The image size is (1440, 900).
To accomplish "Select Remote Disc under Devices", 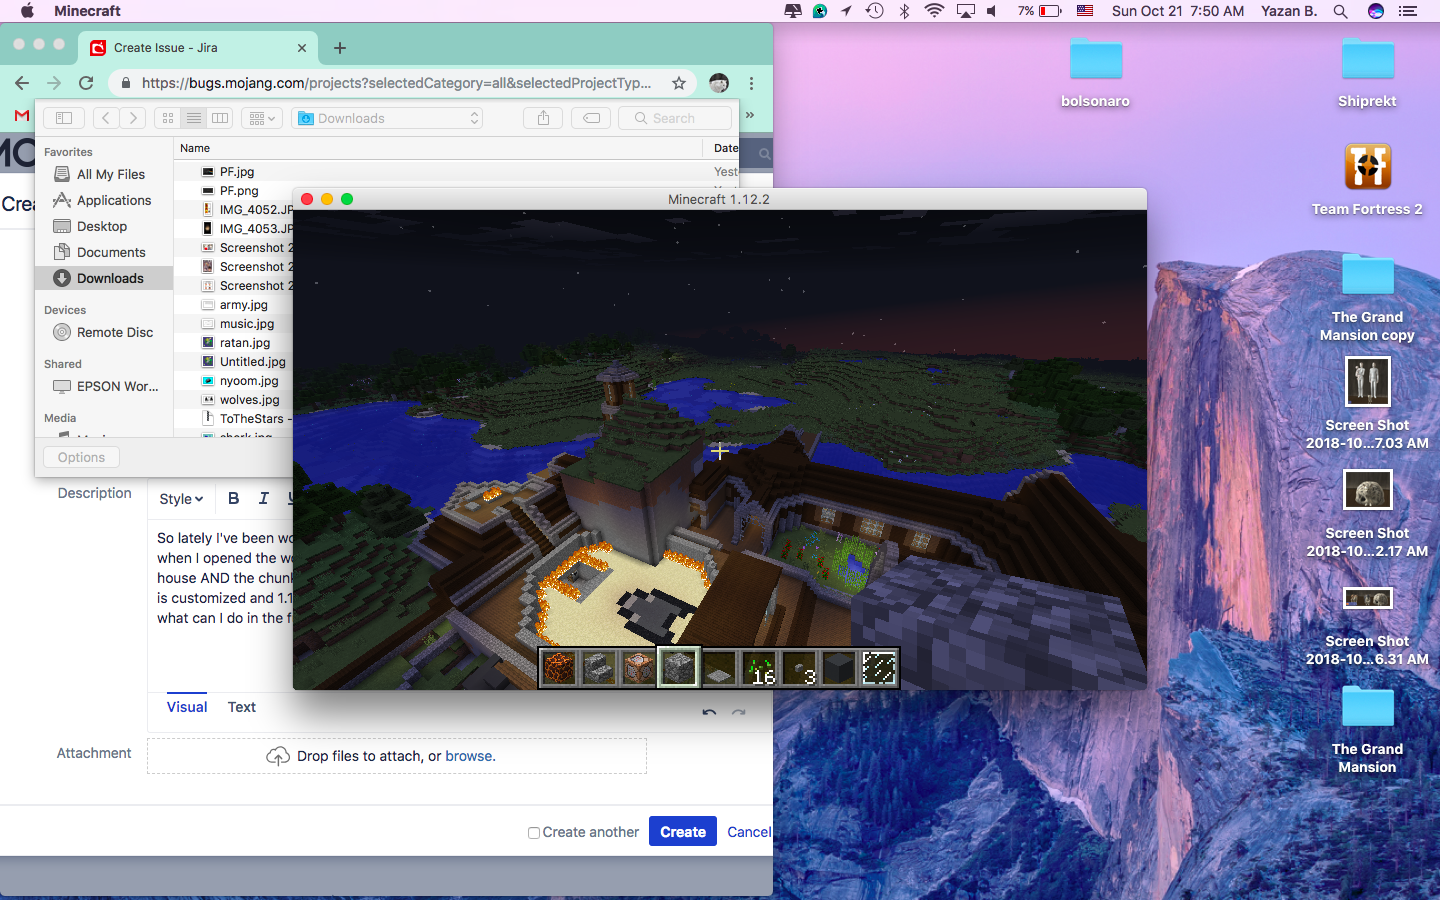I will click(105, 332).
